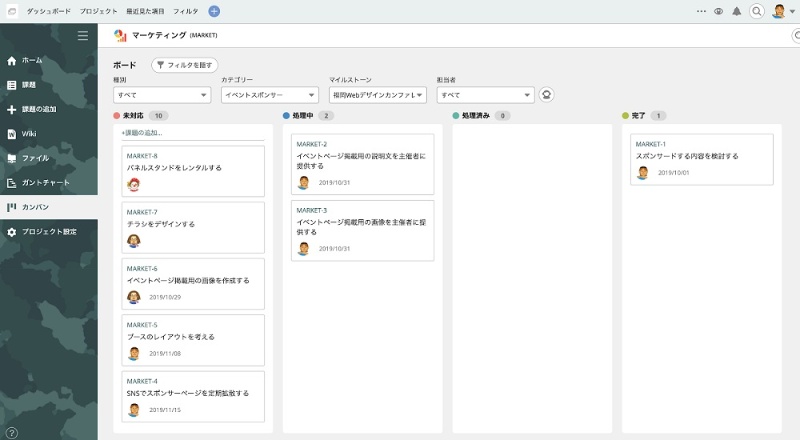This screenshot has height=440, width=800.
Task: Click the notification bell icon
Action: click(x=737, y=11)
